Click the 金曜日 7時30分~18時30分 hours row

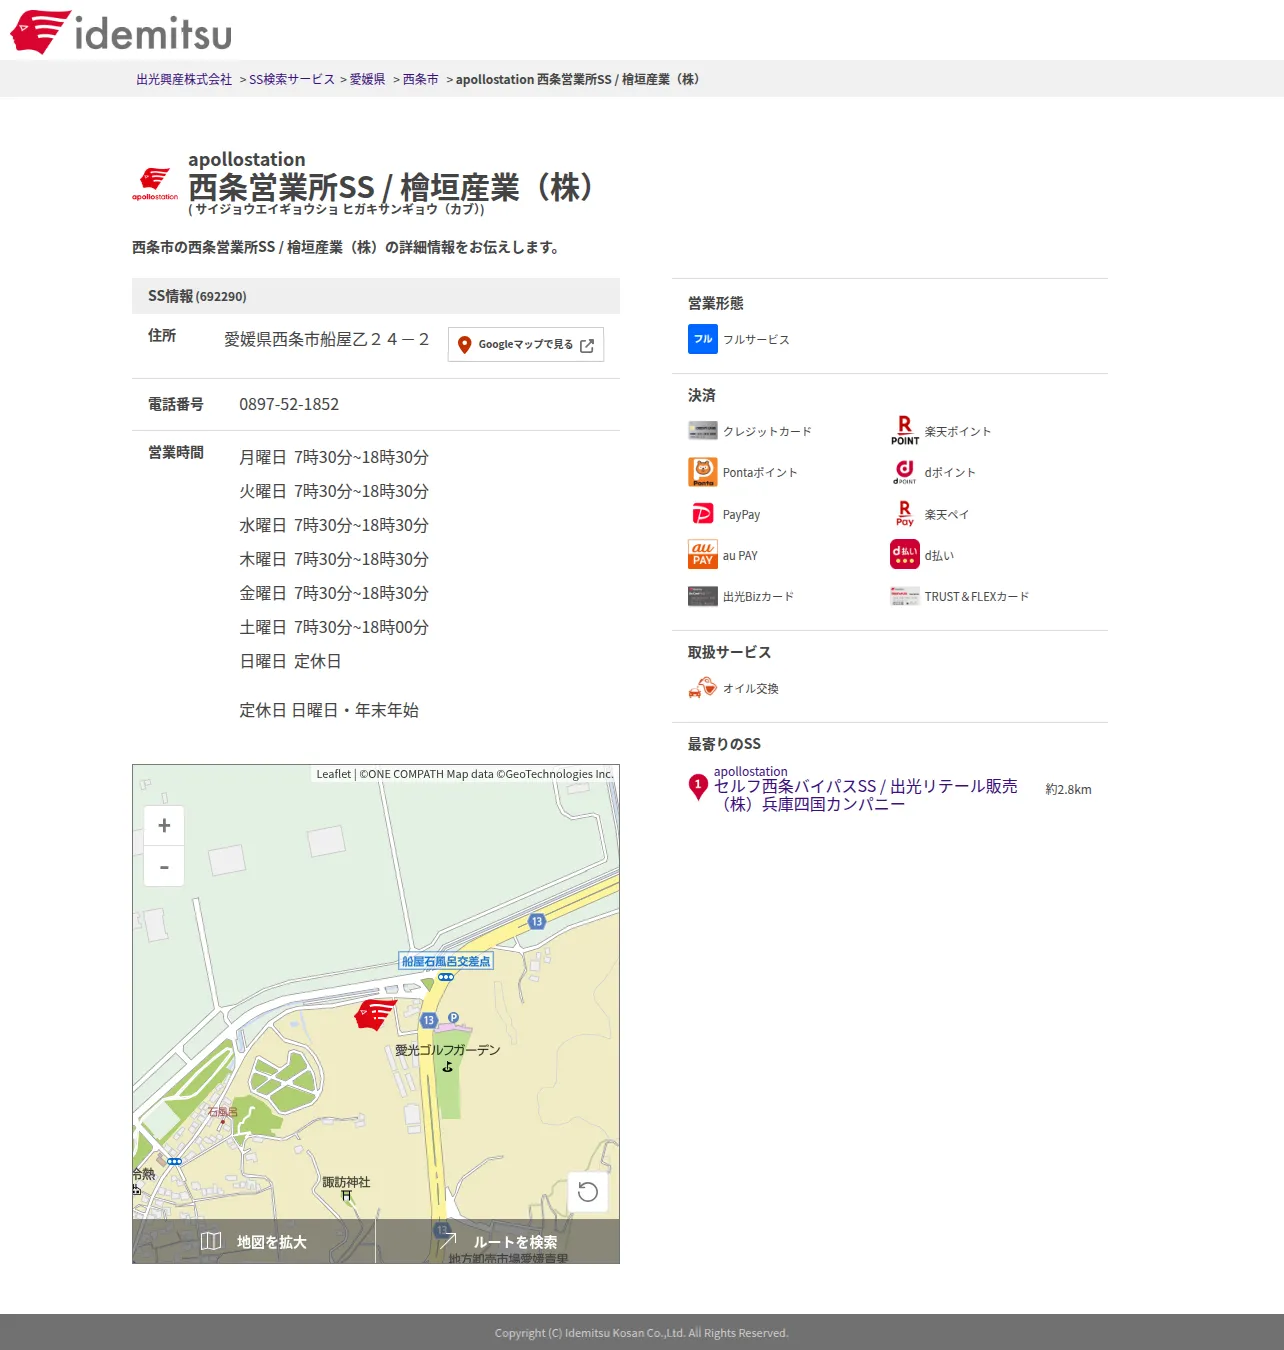point(334,593)
